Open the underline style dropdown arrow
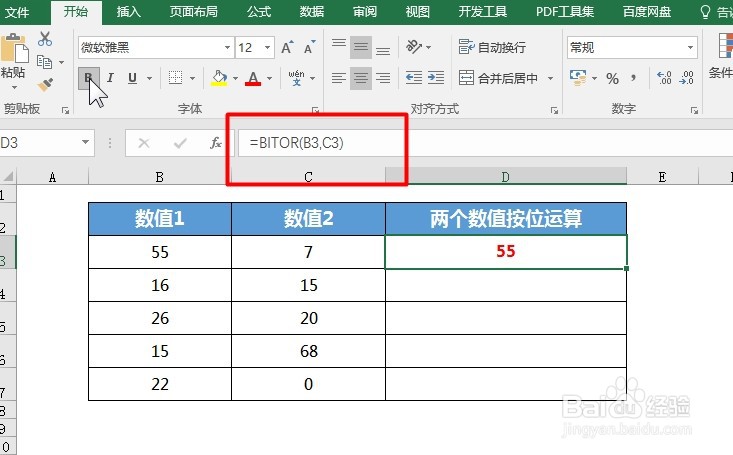Image resolution: width=733 pixels, height=455 pixels. (x=150, y=78)
